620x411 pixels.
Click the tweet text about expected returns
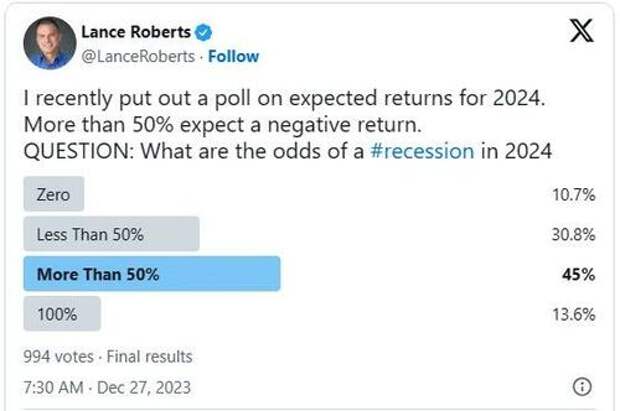(x=288, y=125)
